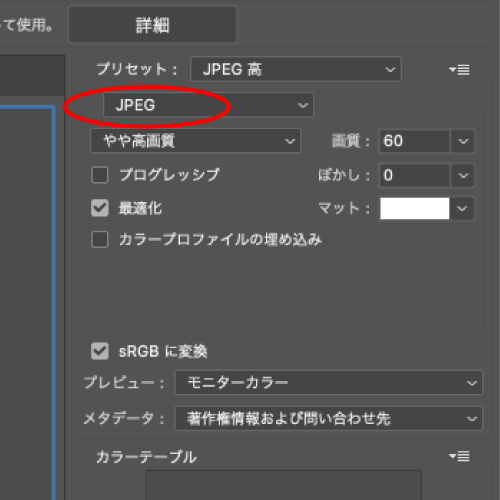Open the マット color dropdown arrow
The width and height of the screenshot is (500, 500).
462,209
